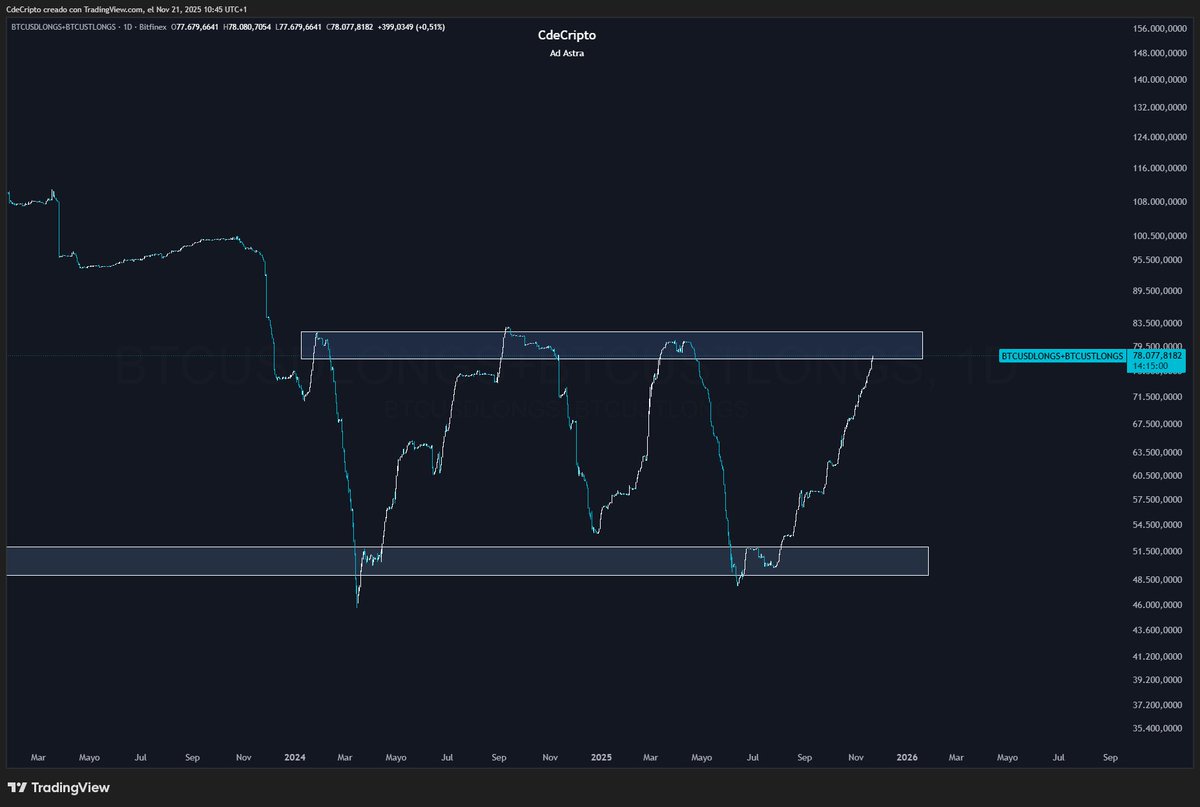Click the 2025 year label on the time axis
Viewport: 1200px width, 807px height.
coord(601,758)
